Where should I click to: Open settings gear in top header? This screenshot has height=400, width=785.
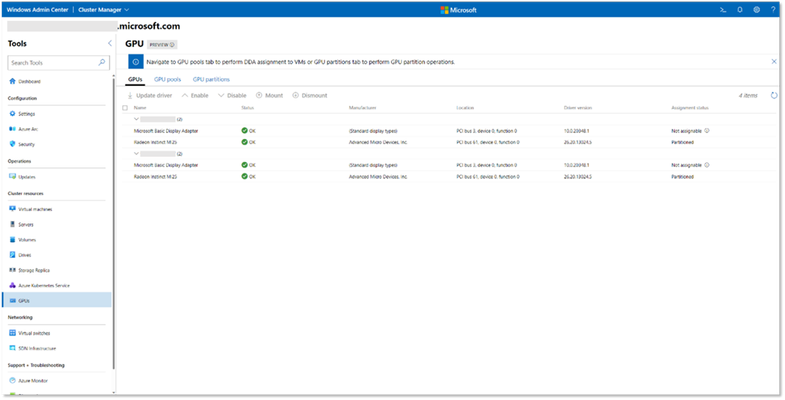coord(756,10)
